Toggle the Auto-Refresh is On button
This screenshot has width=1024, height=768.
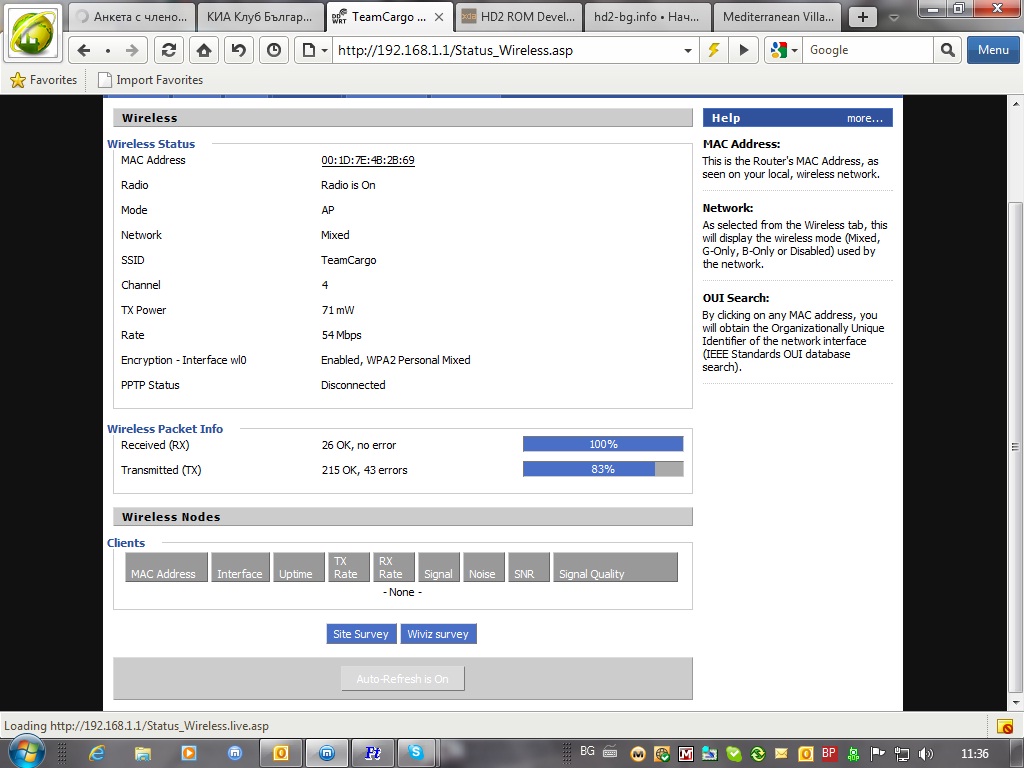point(402,679)
